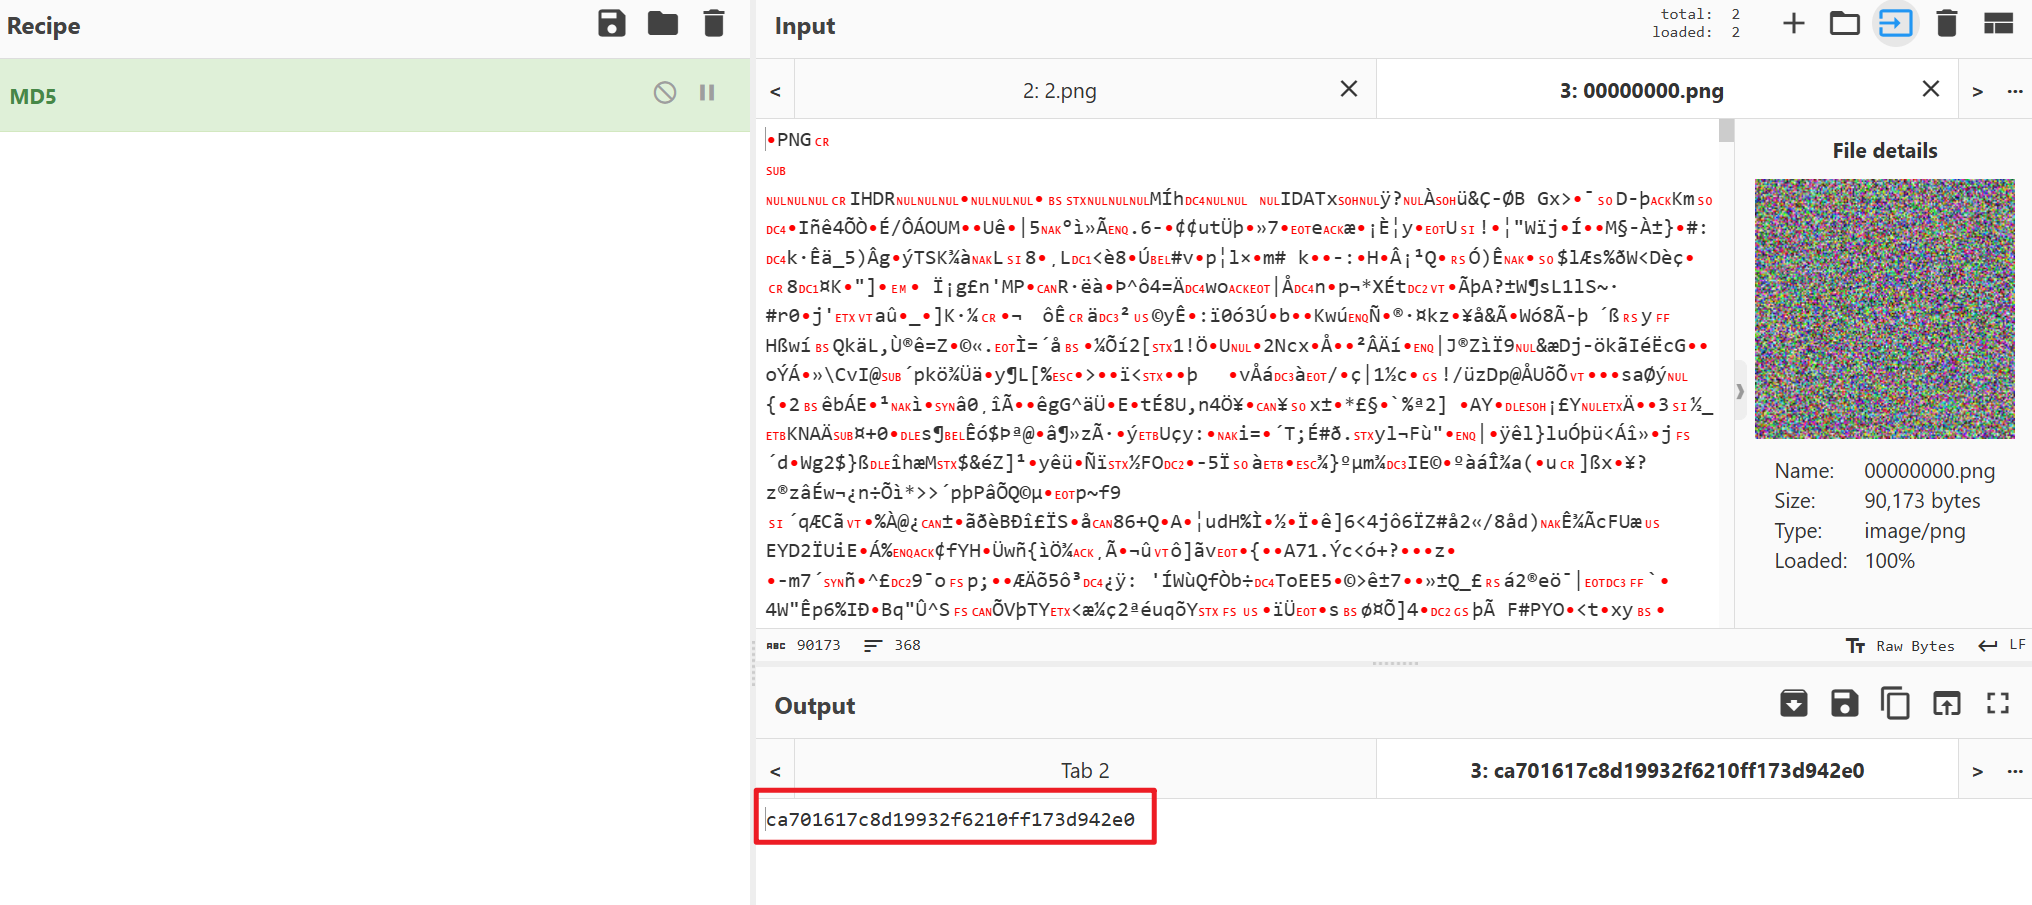Open output tabs more options menu
The image size is (2032, 905).
(2015, 771)
